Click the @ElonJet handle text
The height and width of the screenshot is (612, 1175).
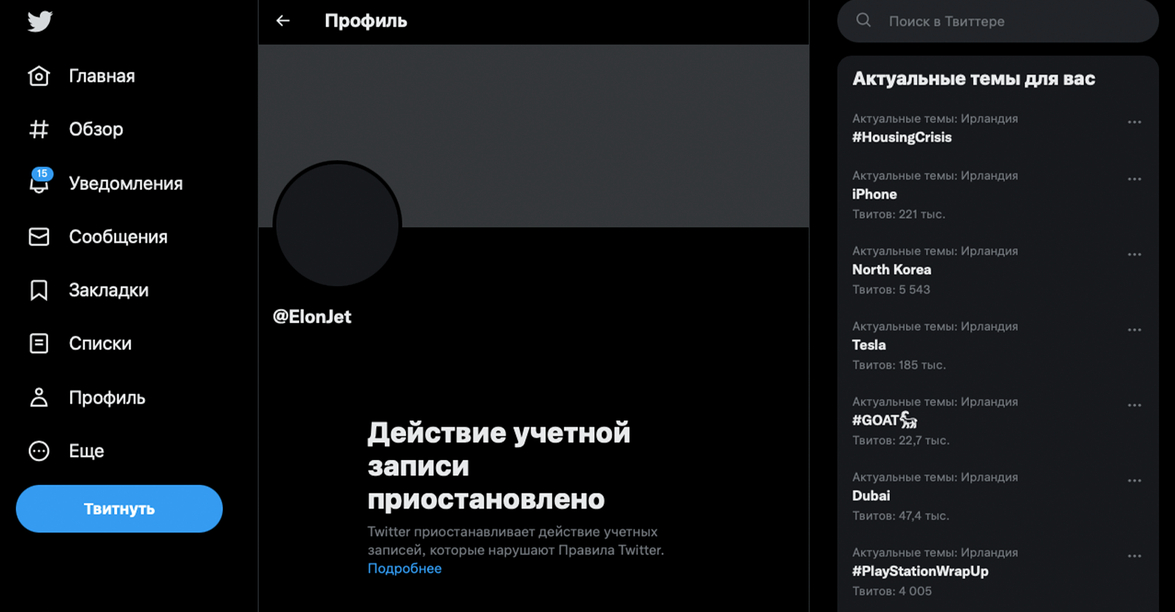click(x=312, y=317)
